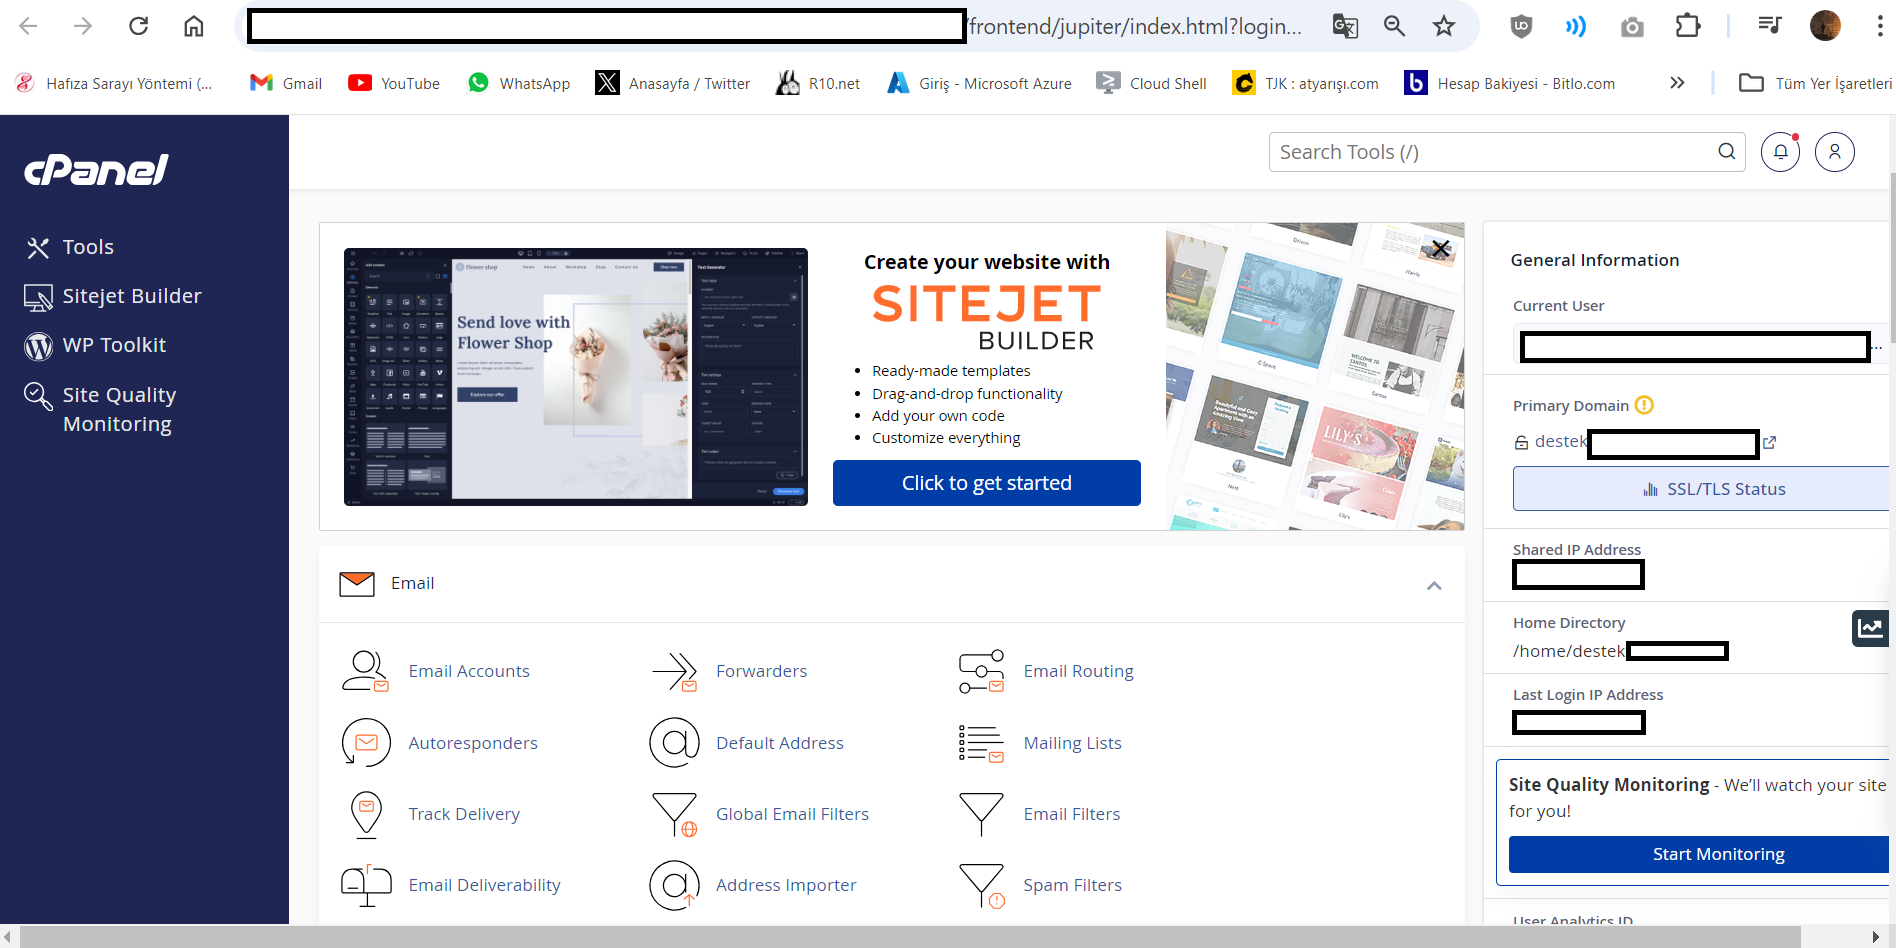The width and height of the screenshot is (1896, 948).
Task: Close the Sitejet Builder banner
Action: tap(1440, 248)
